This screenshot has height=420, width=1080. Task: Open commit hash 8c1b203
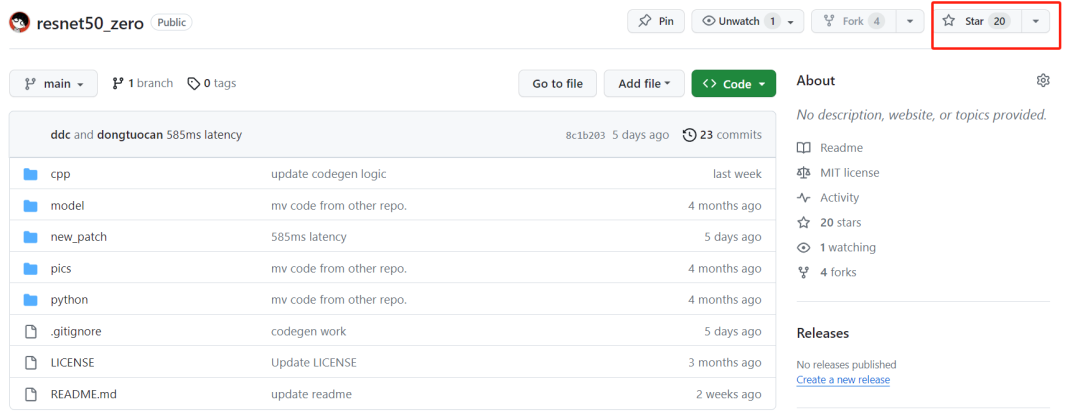click(x=585, y=136)
